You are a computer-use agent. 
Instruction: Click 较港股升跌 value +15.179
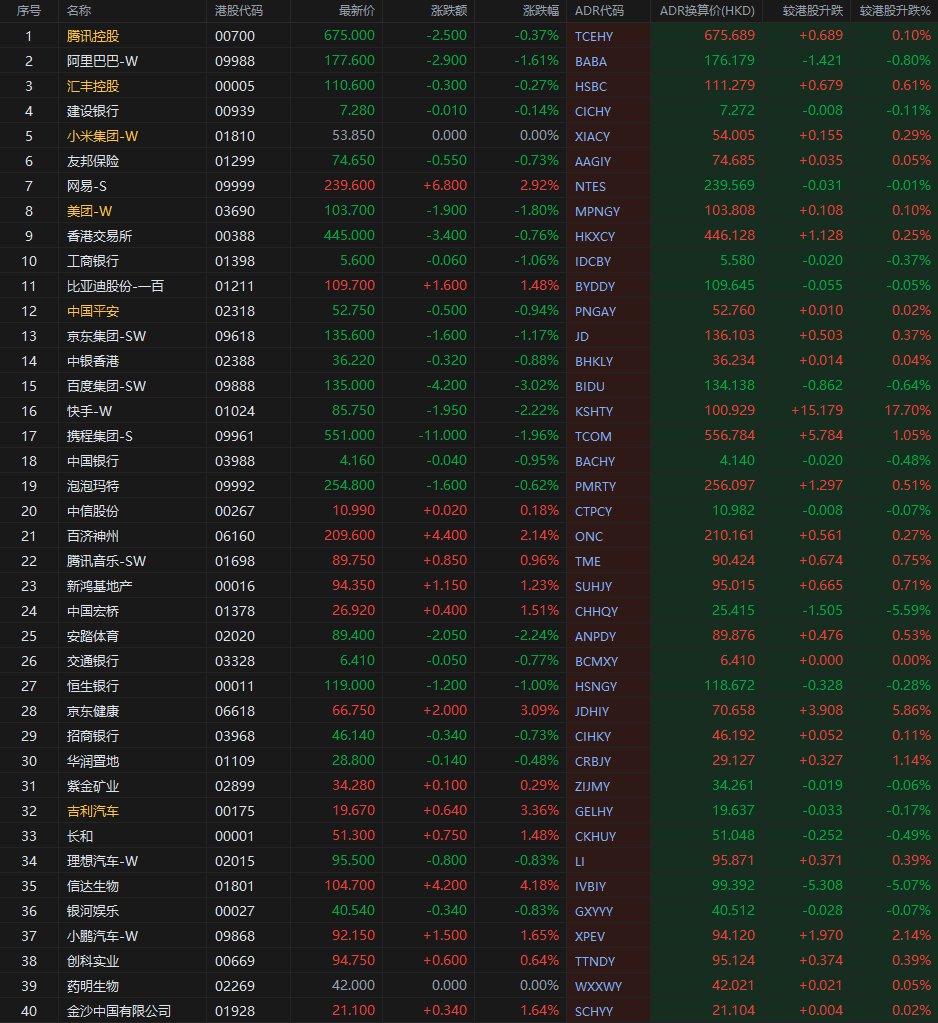pos(817,411)
